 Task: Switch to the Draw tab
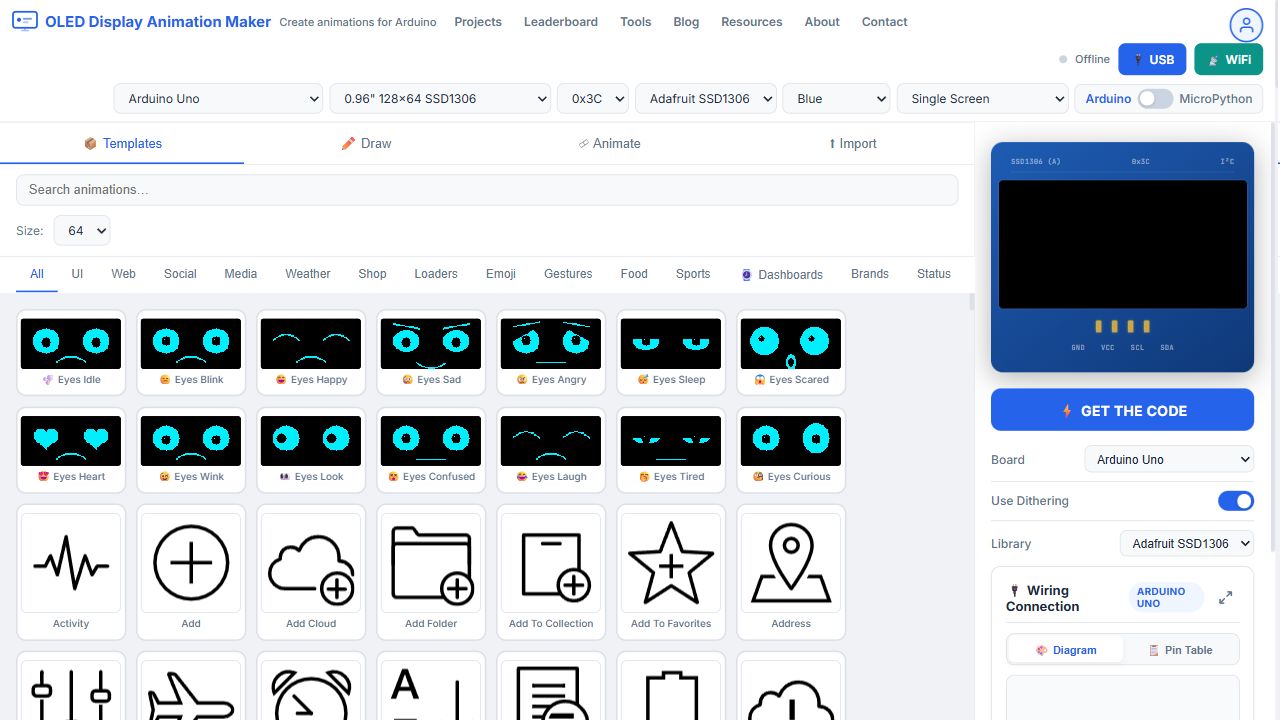point(366,144)
